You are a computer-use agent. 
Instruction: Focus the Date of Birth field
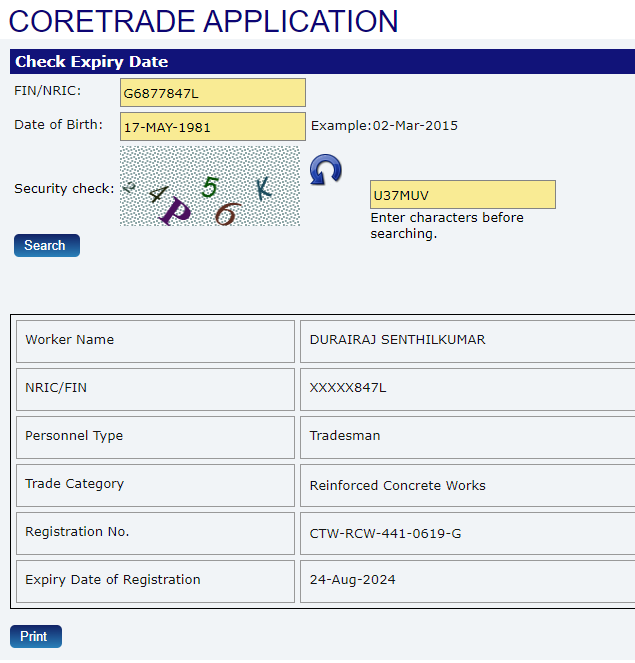[212, 127]
